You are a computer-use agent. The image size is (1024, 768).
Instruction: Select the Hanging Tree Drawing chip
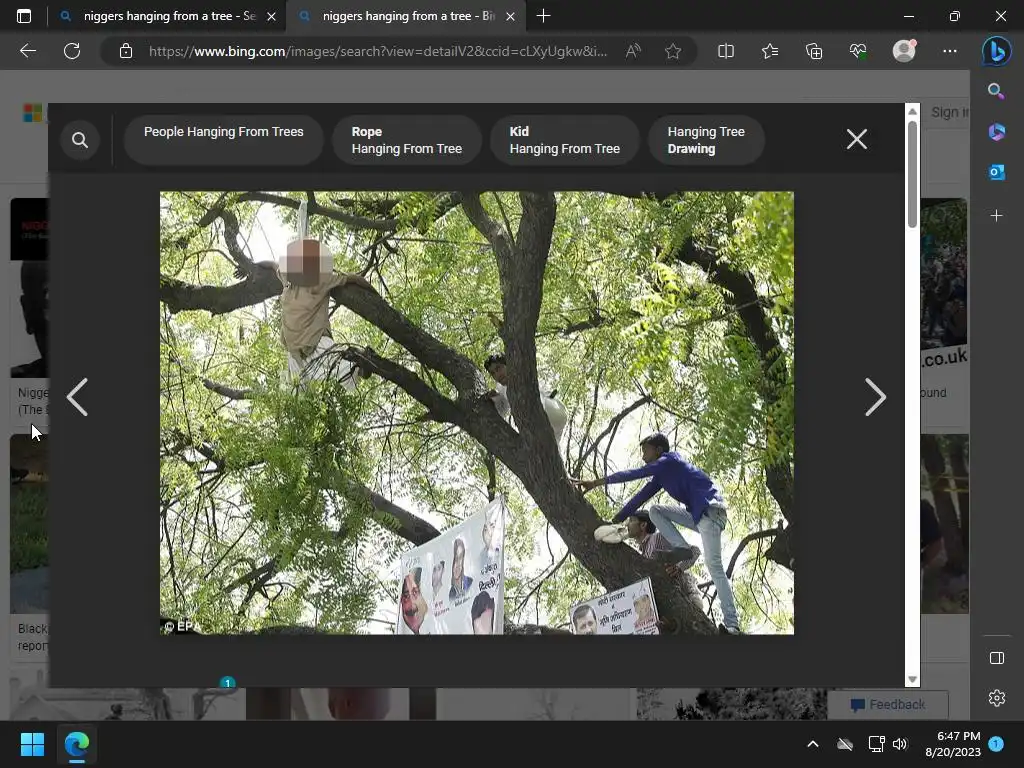click(706, 140)
